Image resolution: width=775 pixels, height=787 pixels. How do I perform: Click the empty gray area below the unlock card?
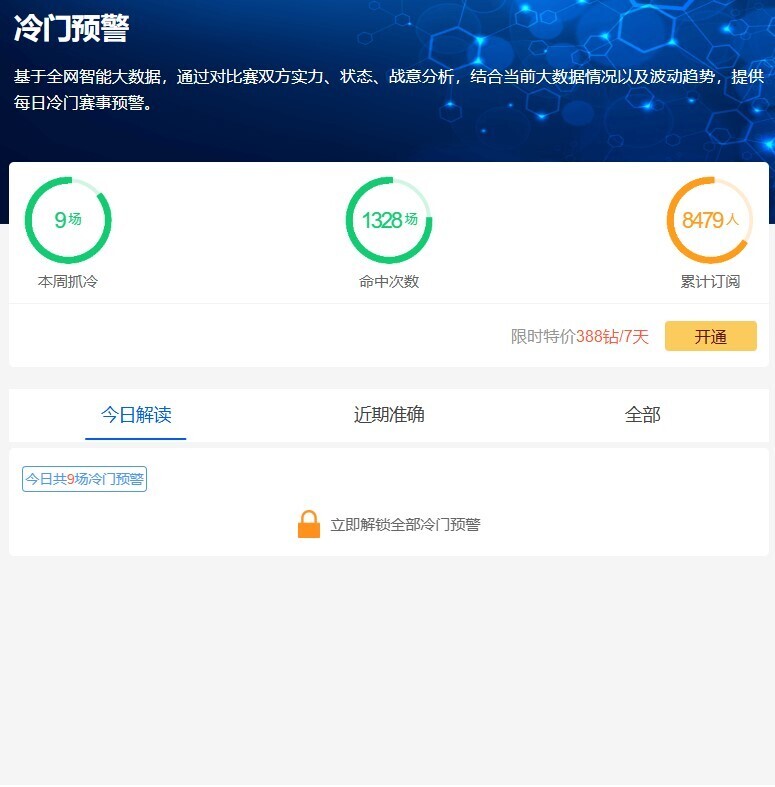[388, 670]
